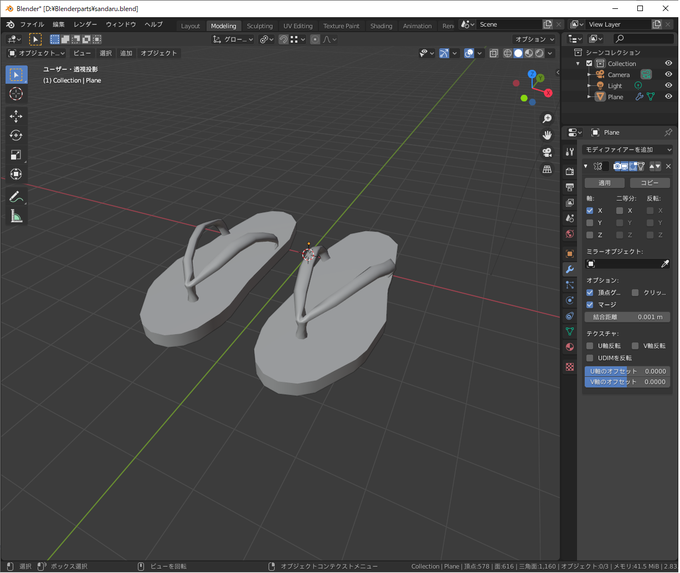Open the Texture checker properties tab
Screen dimensions: 680x573
(570, 367)
